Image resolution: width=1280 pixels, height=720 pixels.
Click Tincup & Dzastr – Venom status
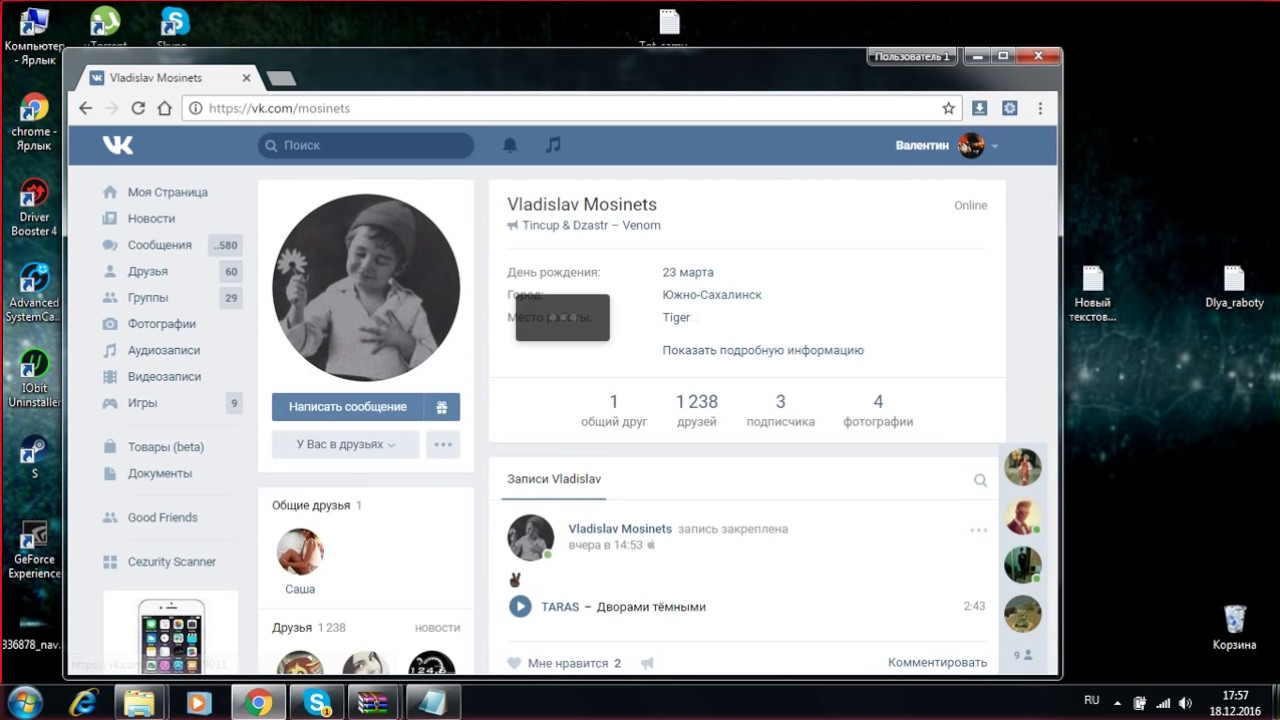[x=591, y=225]
